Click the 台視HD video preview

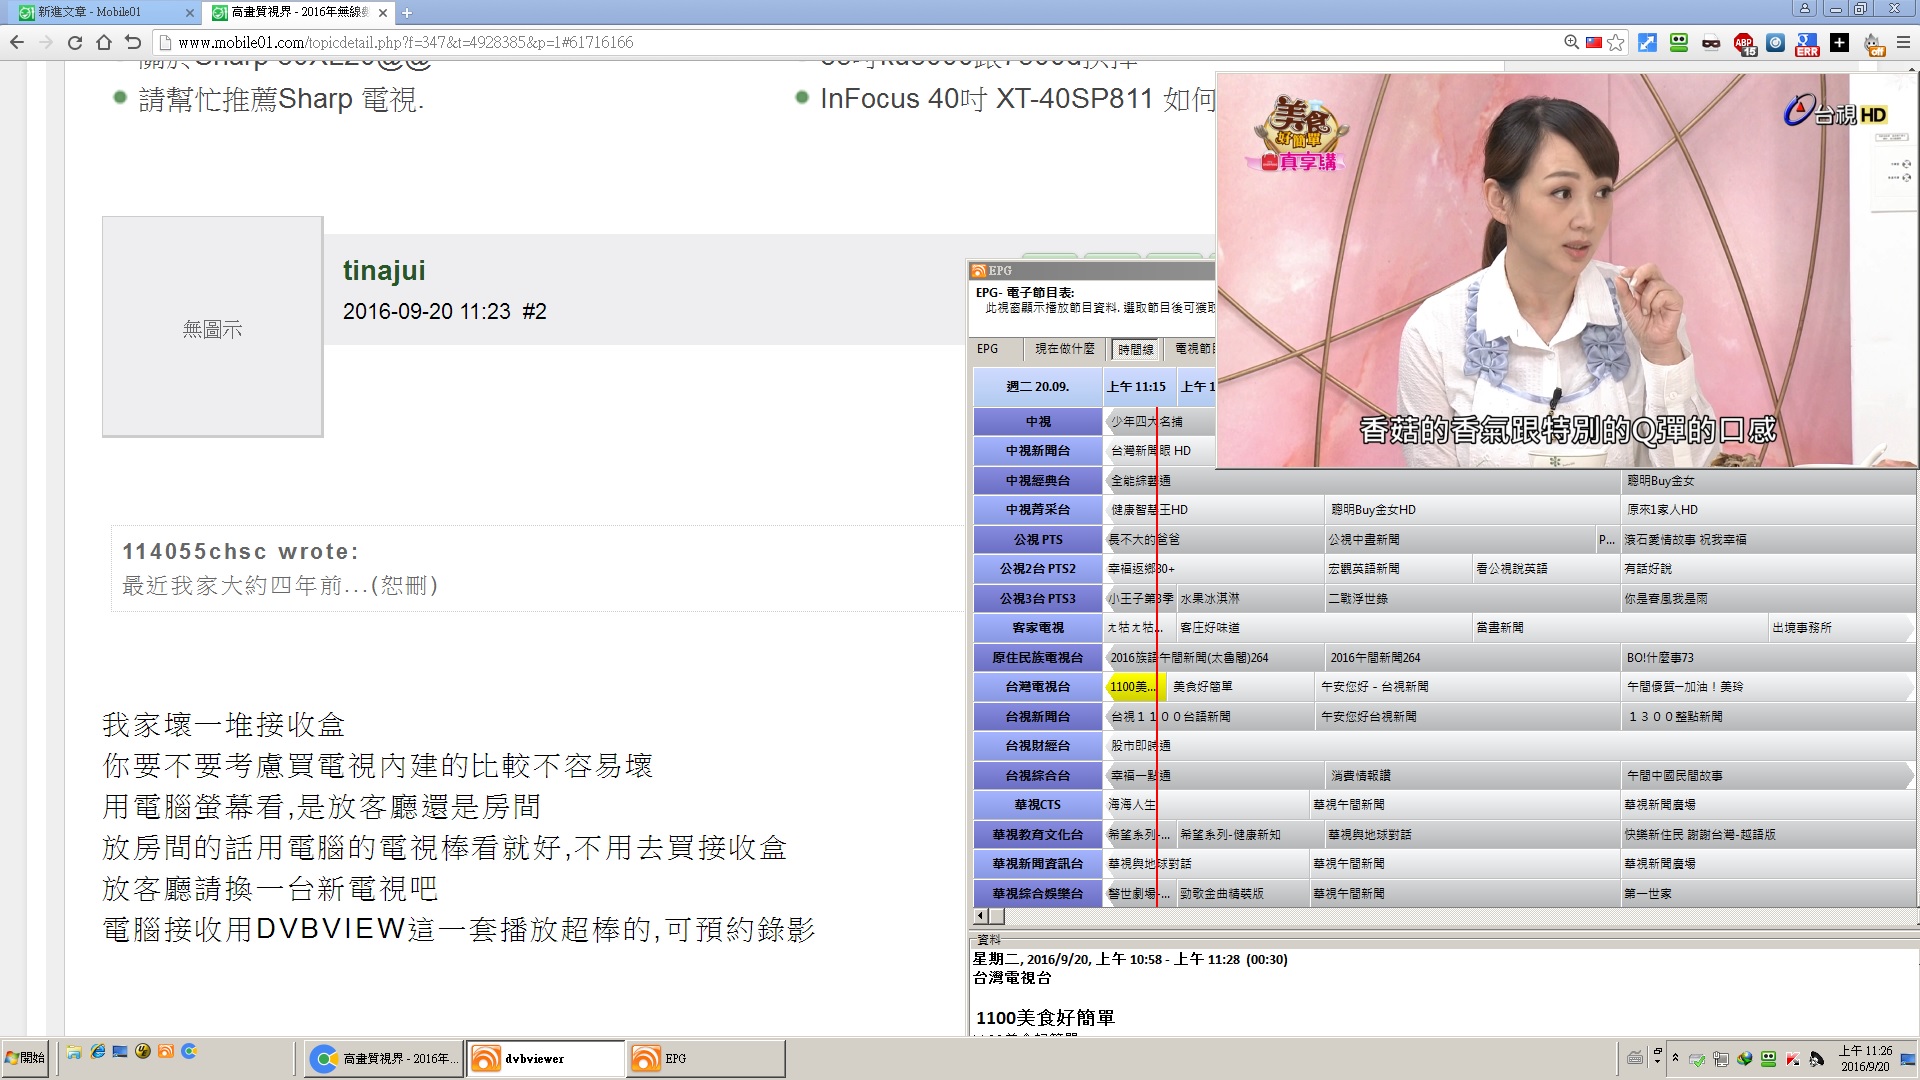(1565, 270)
